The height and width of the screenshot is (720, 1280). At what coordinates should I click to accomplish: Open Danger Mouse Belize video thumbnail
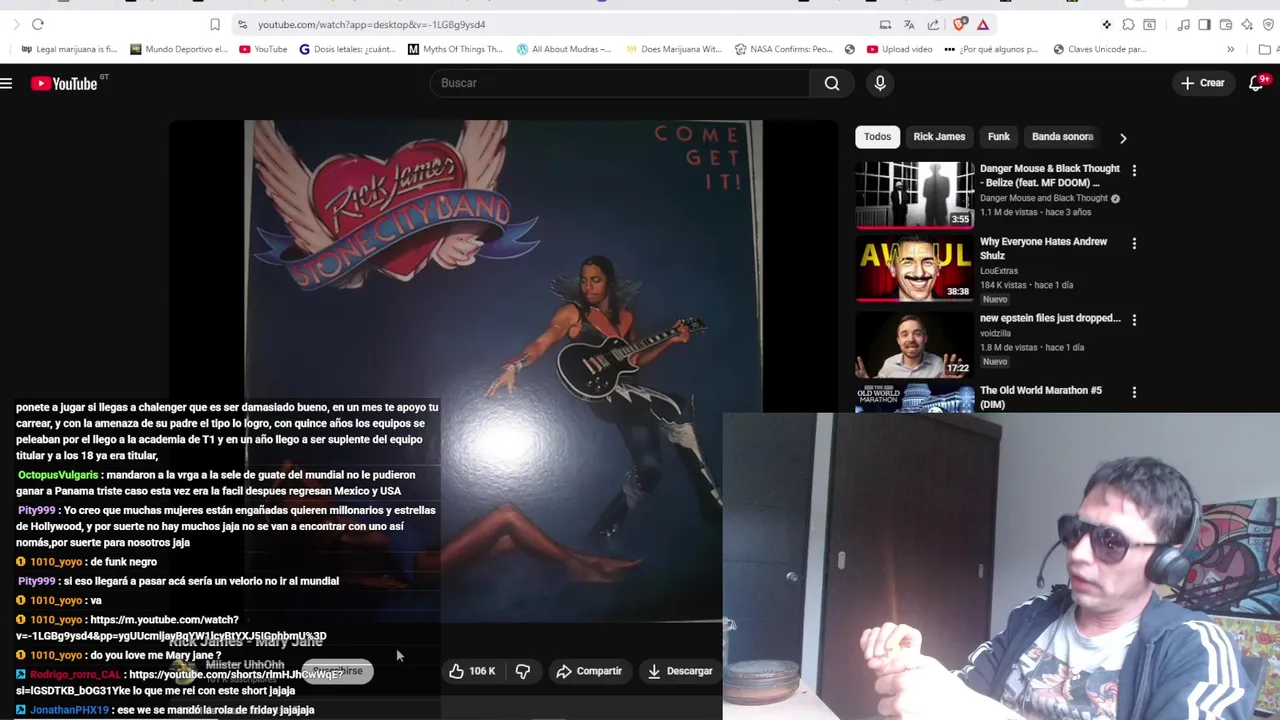pyautogui.click(x=914, y=195)
